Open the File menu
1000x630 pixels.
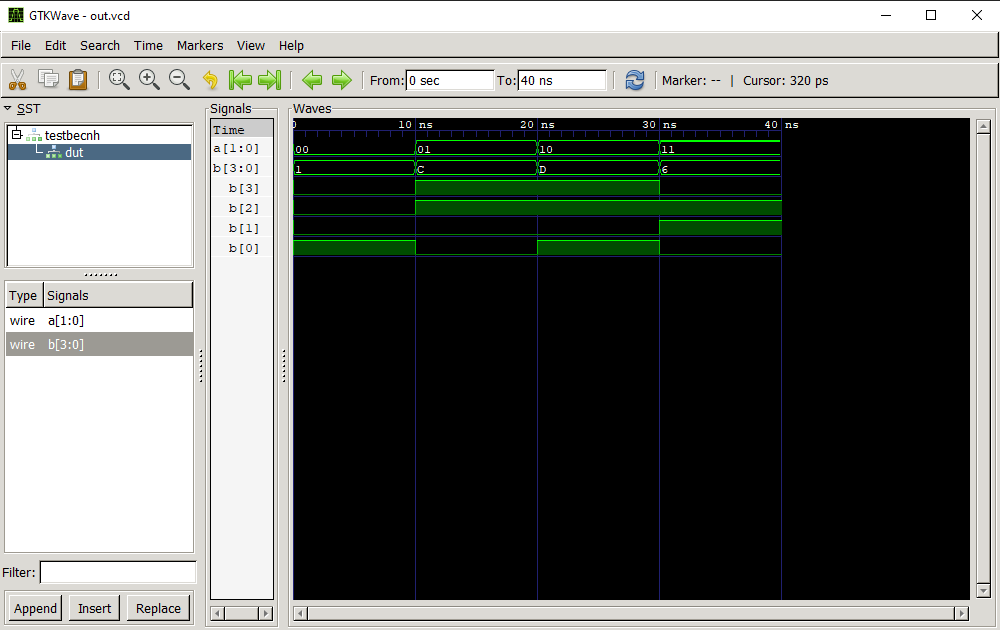(x=20, y=45)
